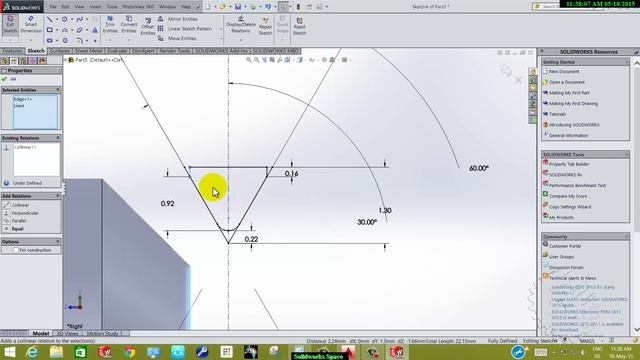Open the File menu

click(x=53, y=7)
